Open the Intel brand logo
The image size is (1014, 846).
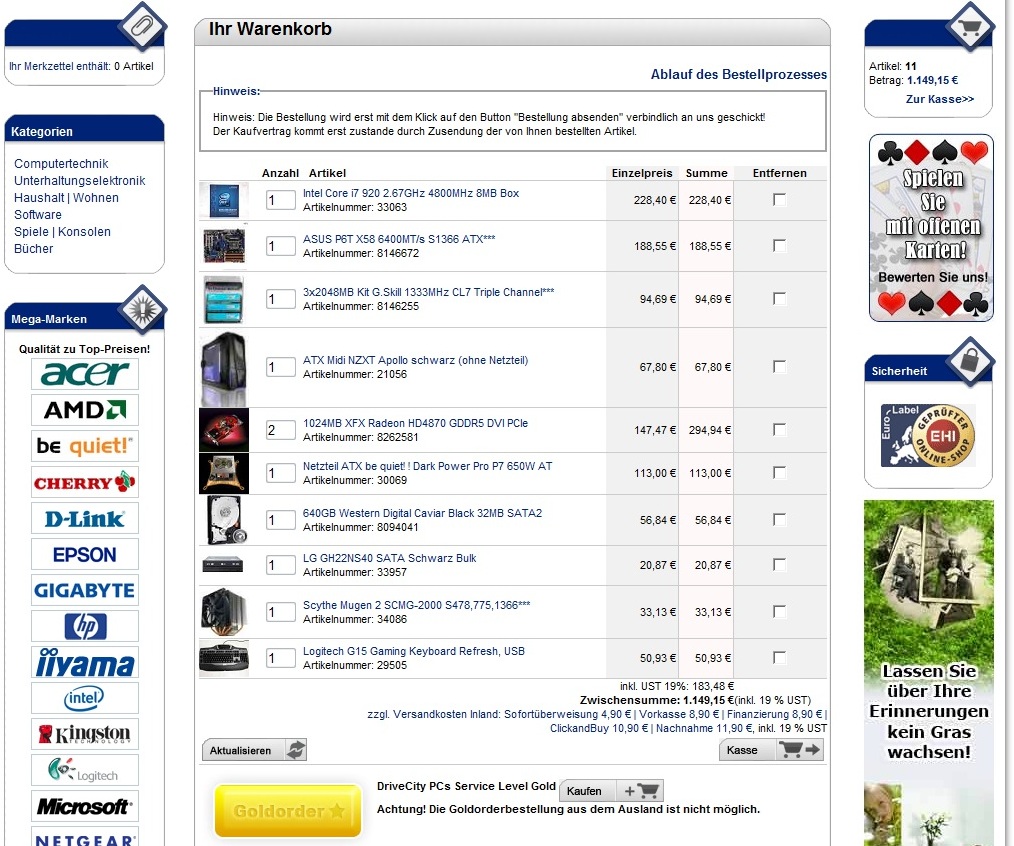coord(85,699)
